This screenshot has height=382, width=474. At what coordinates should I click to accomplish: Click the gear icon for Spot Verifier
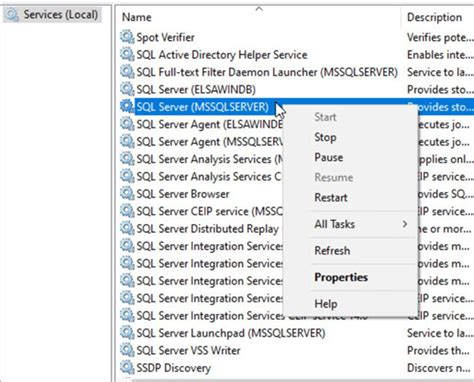127,37
